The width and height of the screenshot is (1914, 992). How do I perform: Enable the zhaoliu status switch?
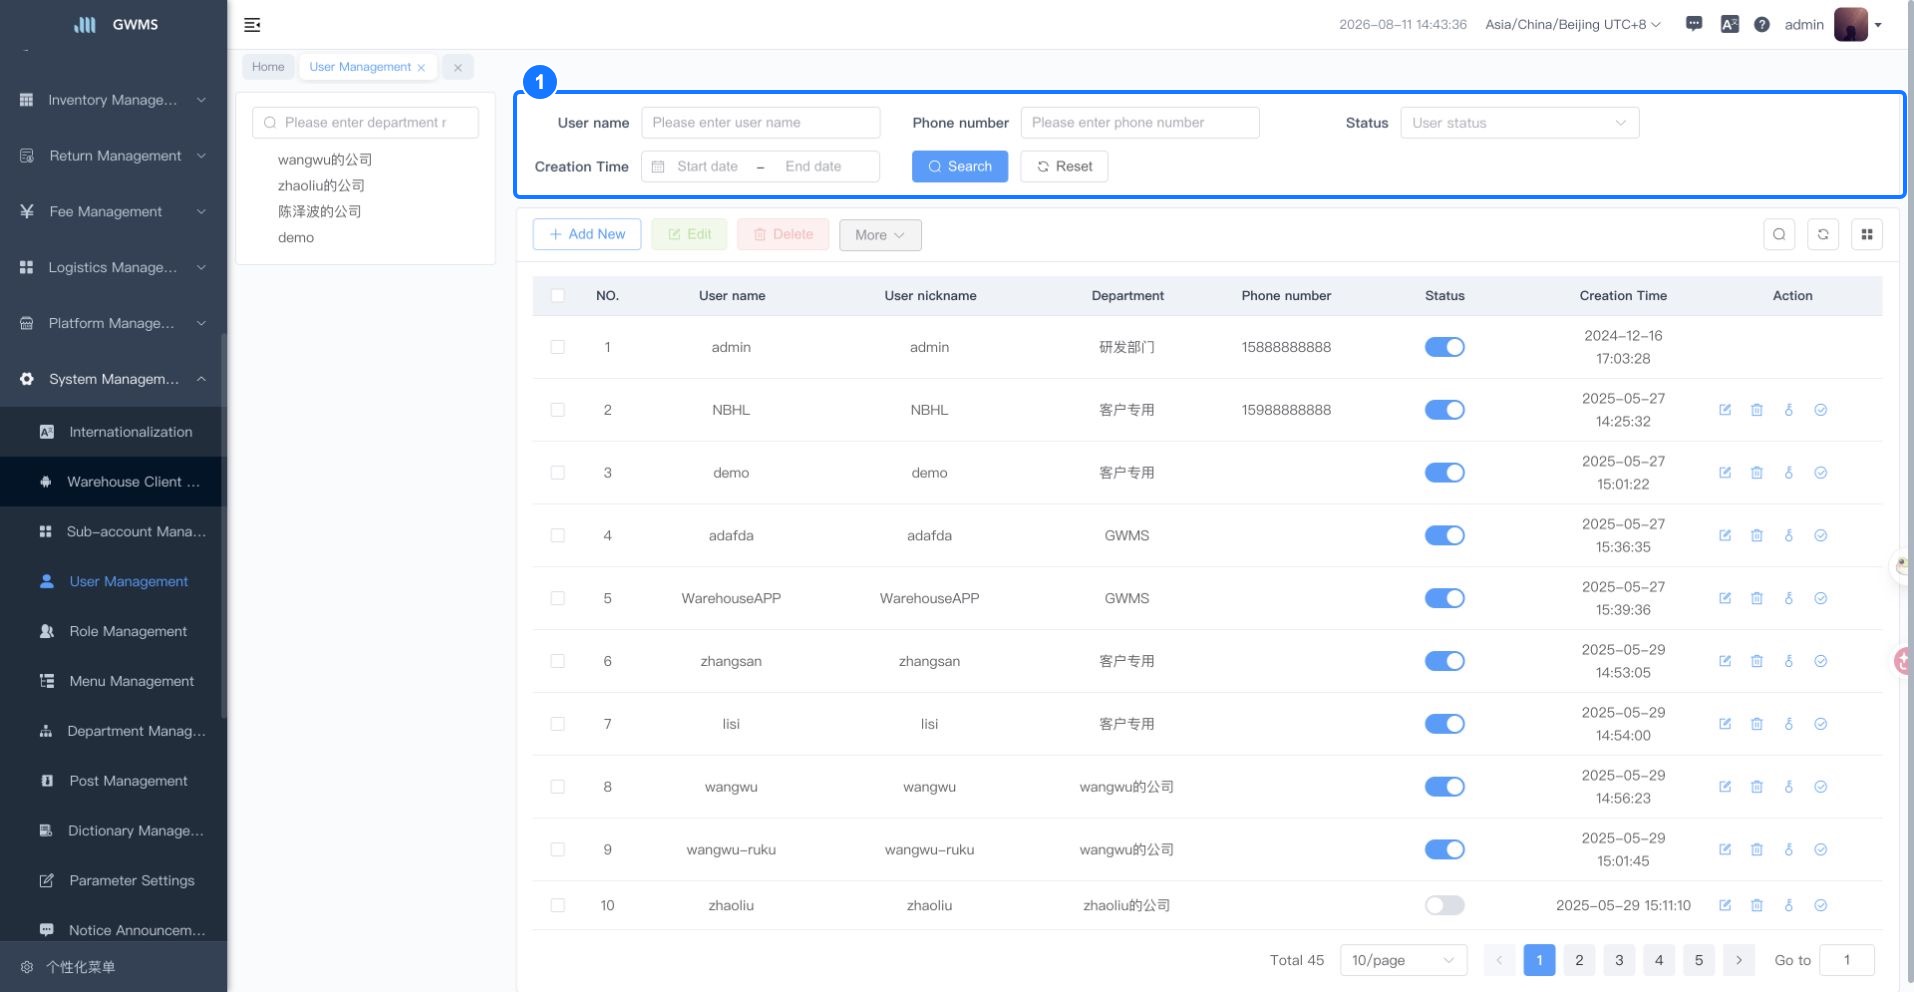[1444, 905]
